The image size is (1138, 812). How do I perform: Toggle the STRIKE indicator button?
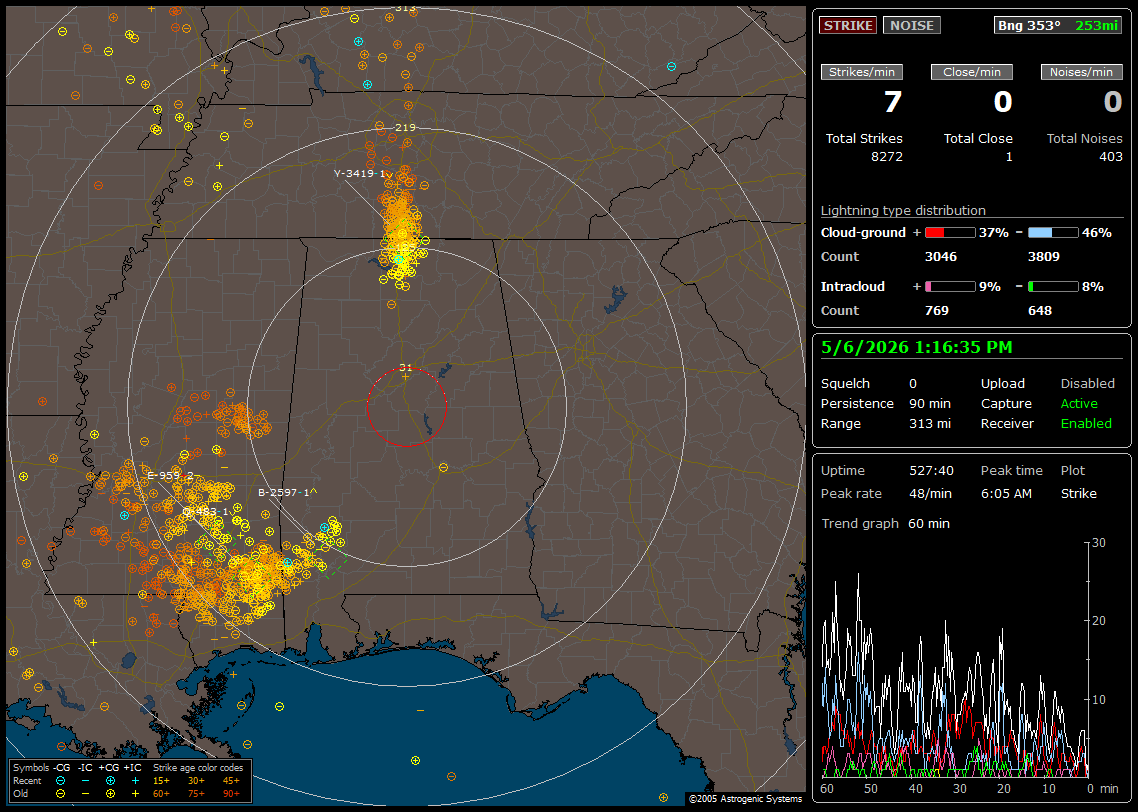pyautogui.click(x=848, y=25)
